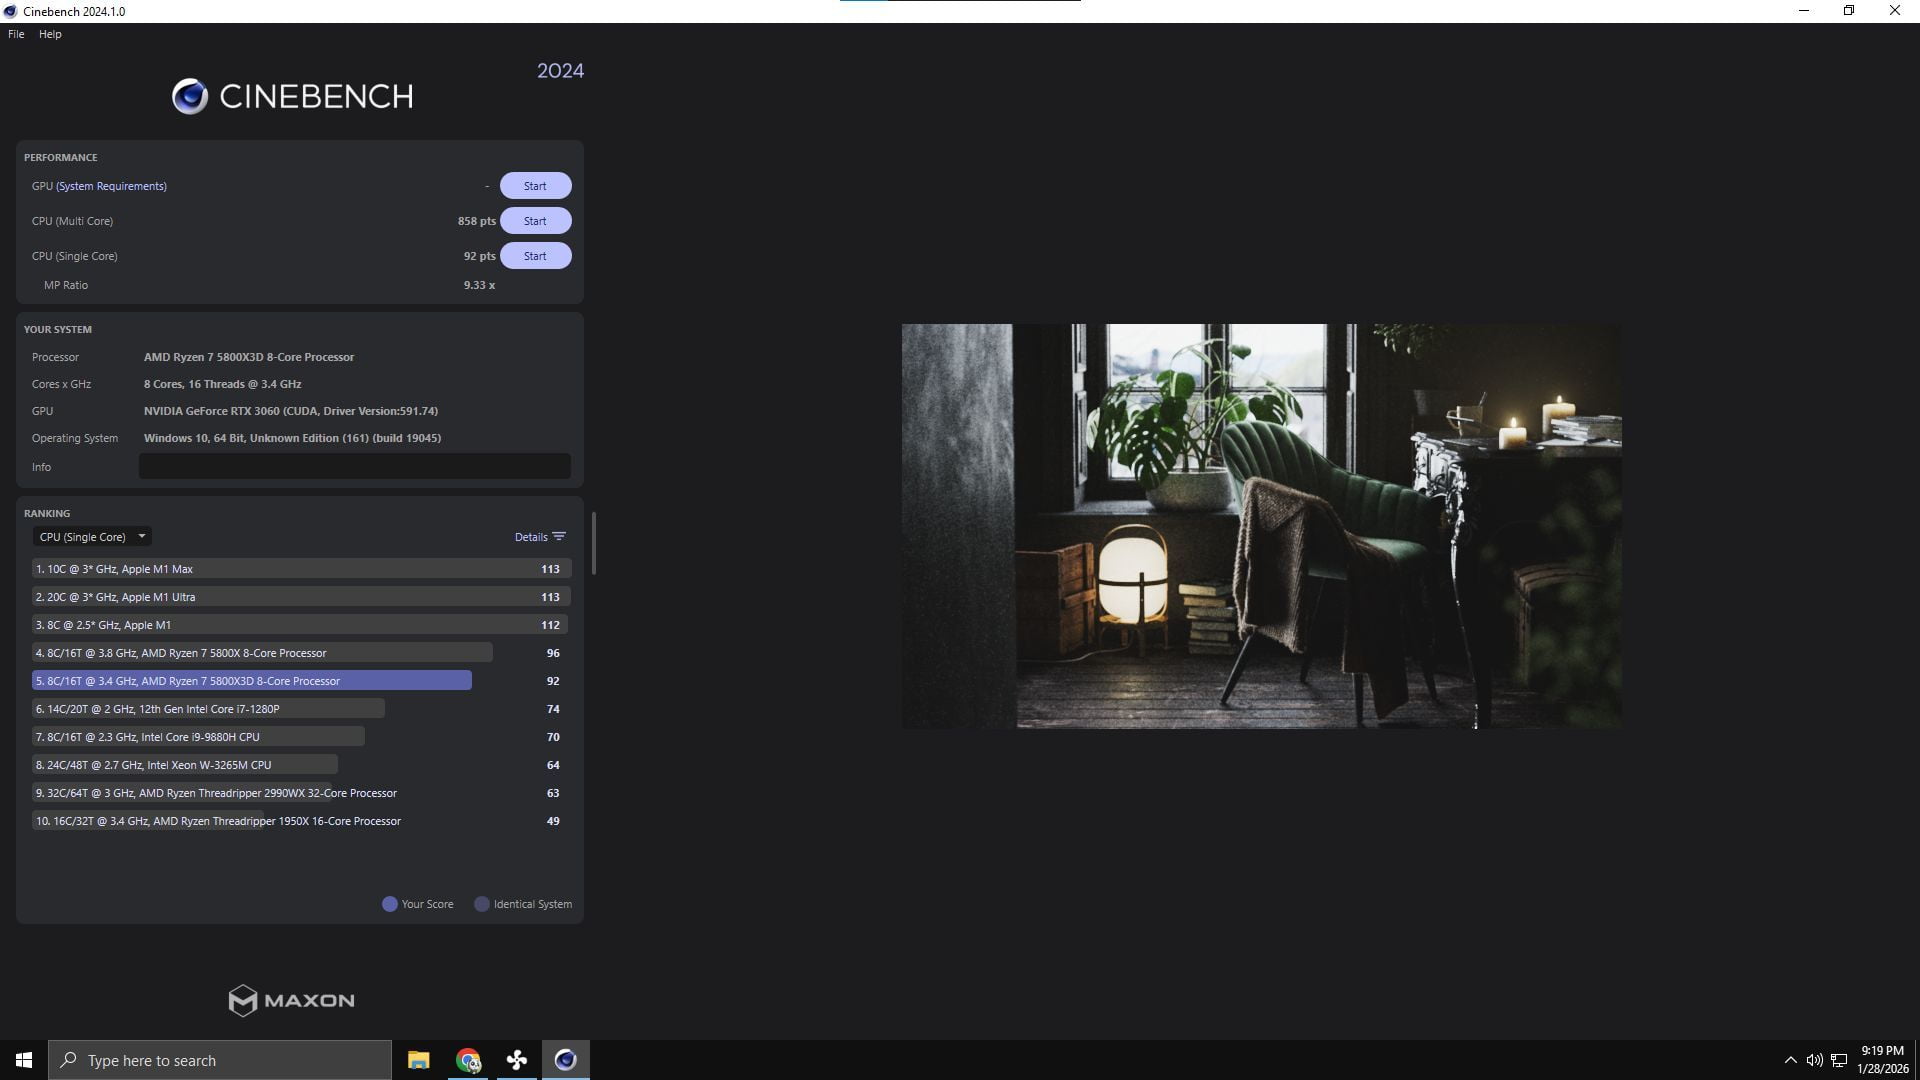Click the Cinebench title bar app icon
This screenshot has width=1920, height=1080.
click(x=10, y=11)
